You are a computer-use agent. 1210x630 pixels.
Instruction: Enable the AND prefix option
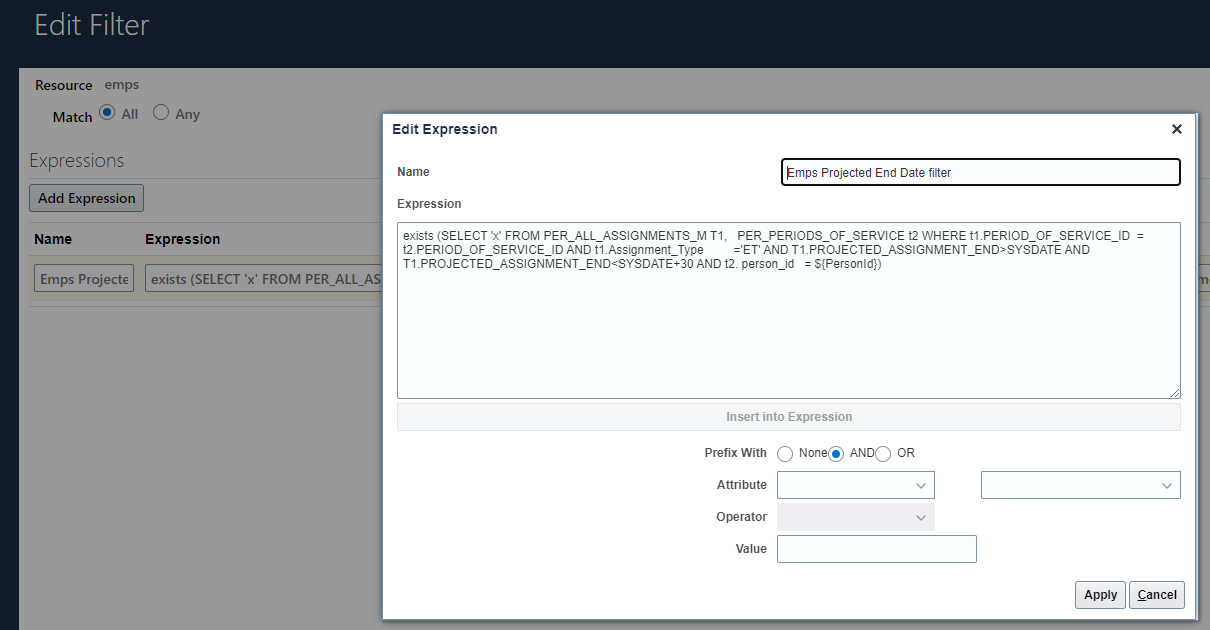[836, 453]
